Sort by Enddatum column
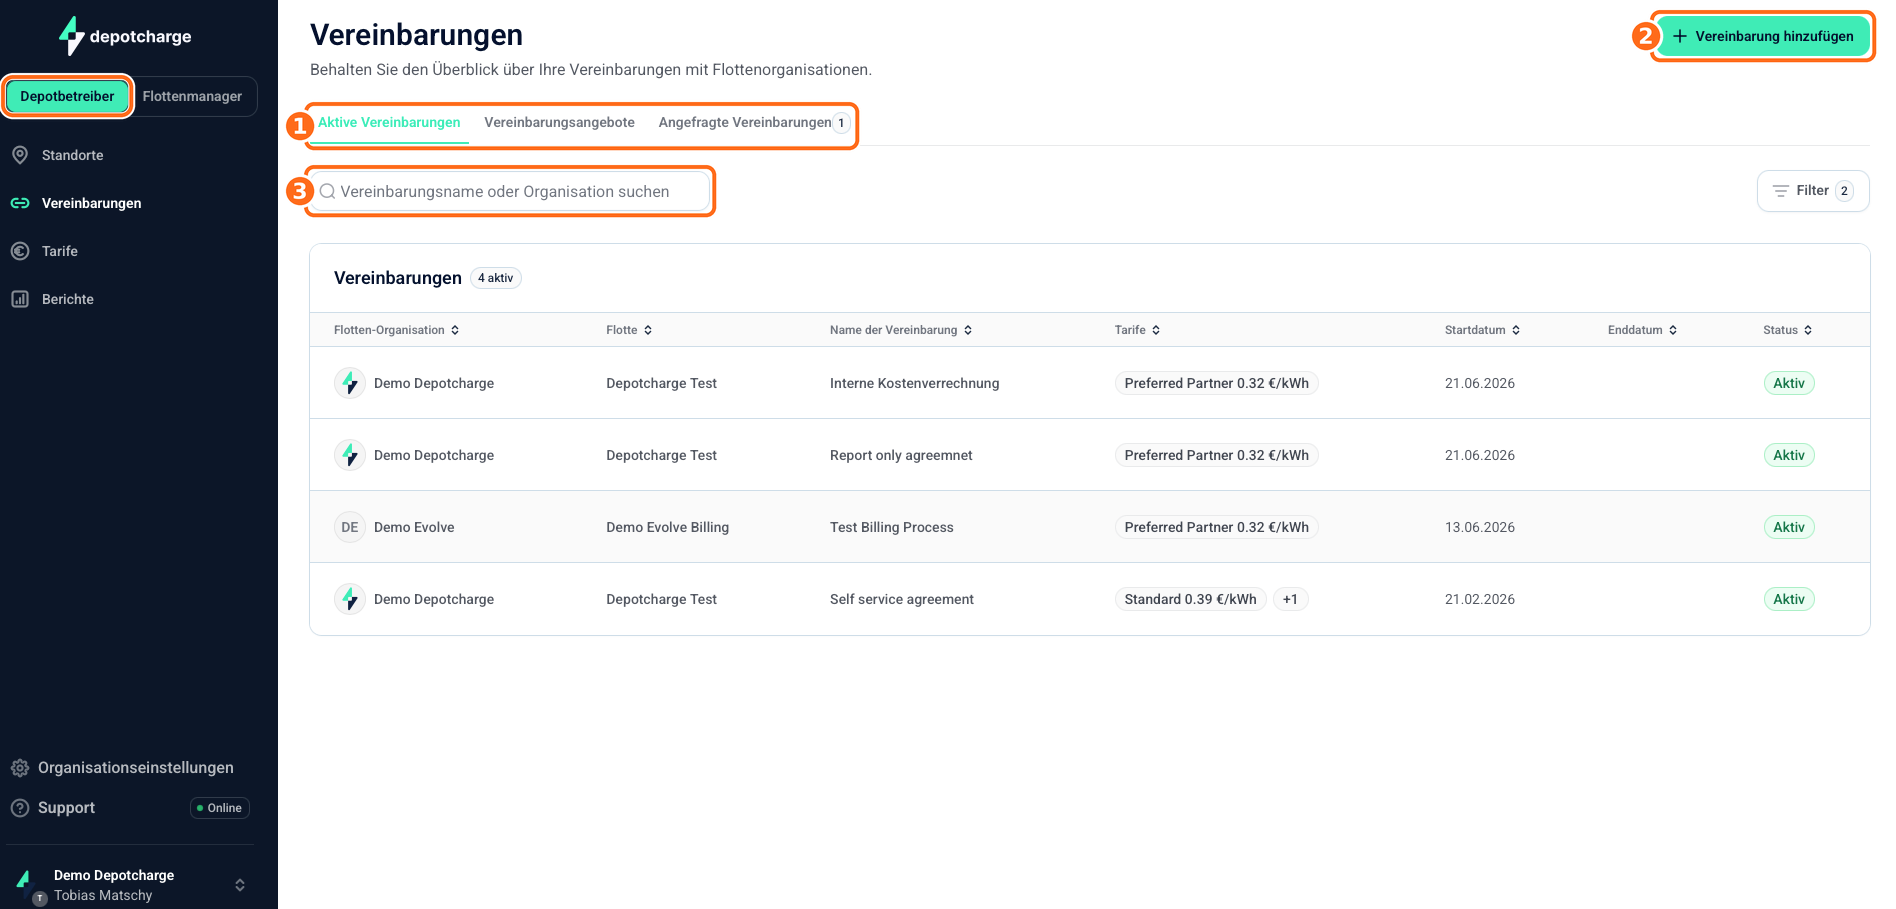1896x909 pixels. 1643,330
